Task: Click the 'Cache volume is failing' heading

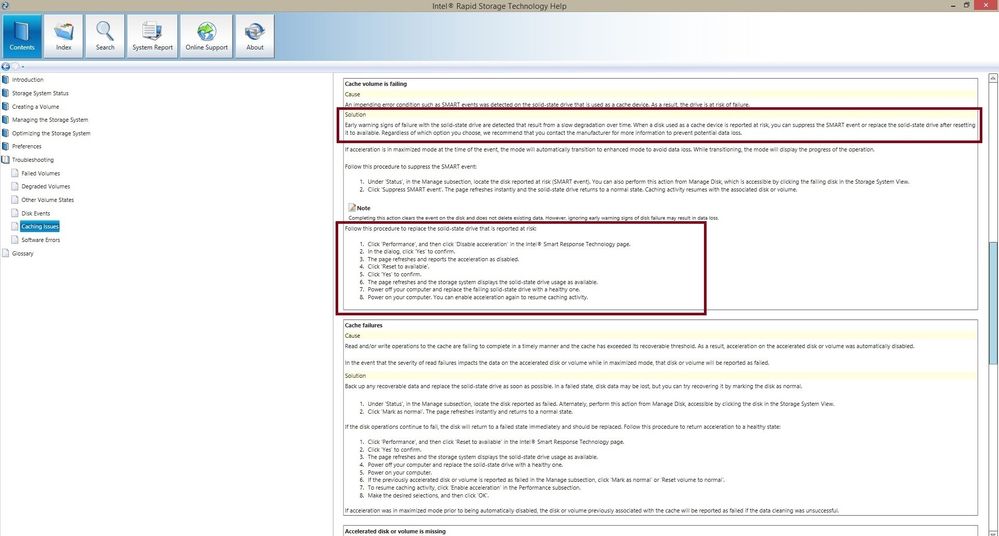Action: 375,83
